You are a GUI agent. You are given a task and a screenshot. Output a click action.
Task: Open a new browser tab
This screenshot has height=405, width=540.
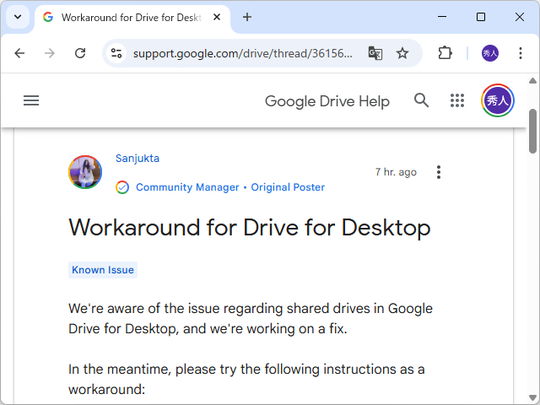247,17
